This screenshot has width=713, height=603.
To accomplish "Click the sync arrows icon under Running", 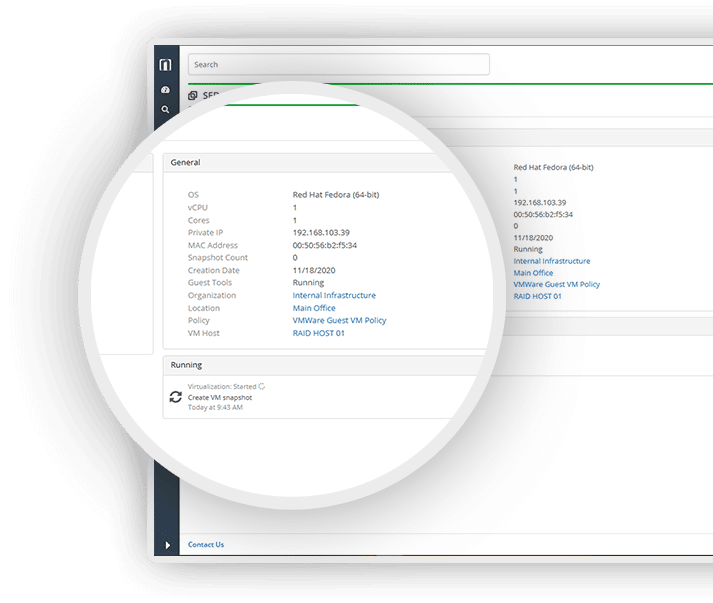I will (x=176, y=397).
